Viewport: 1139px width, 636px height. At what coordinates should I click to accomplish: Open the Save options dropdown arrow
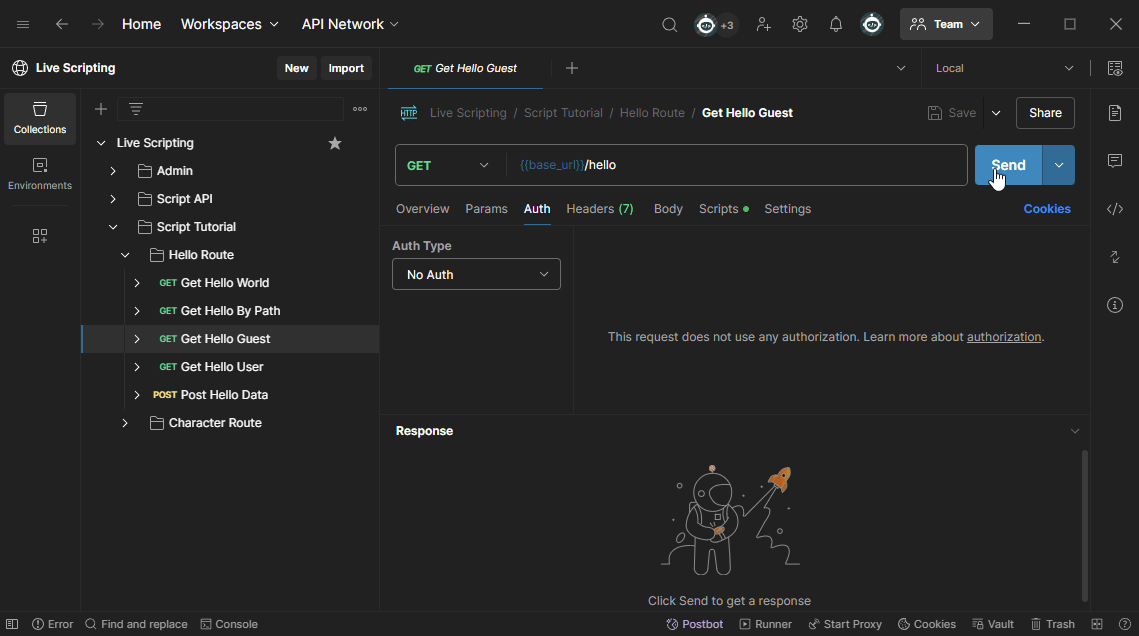tap(996, 113)
